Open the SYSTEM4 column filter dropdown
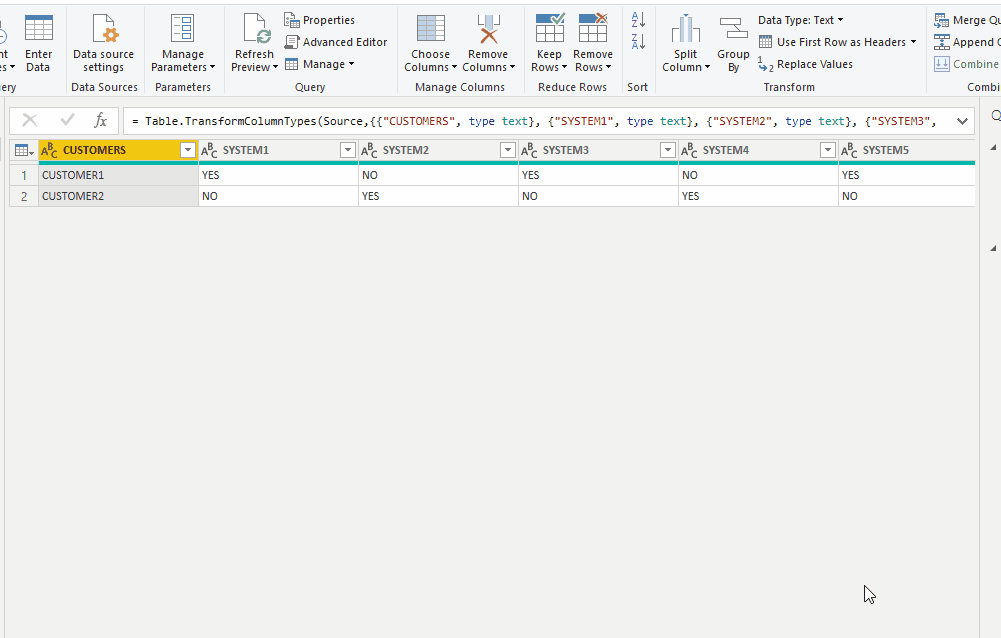 pyautogui.click(x=827, y=150)
